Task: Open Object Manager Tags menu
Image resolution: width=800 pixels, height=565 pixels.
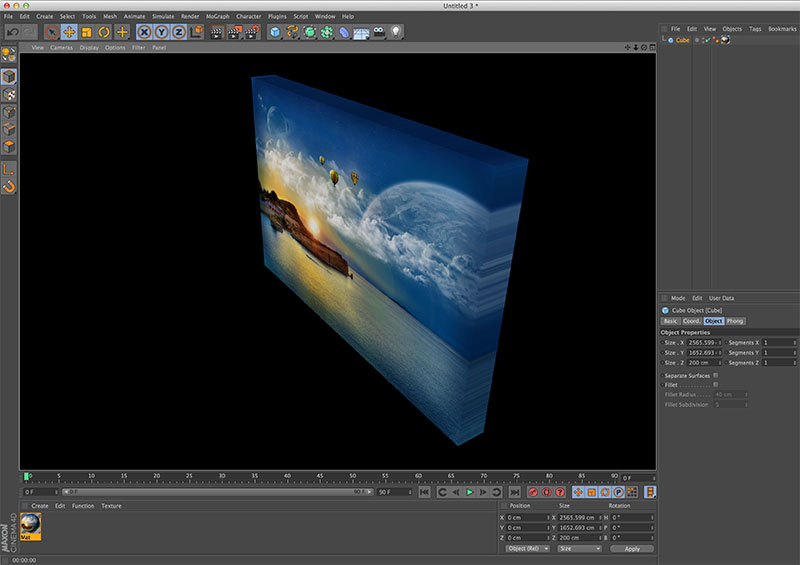Action: pos(755,29)
